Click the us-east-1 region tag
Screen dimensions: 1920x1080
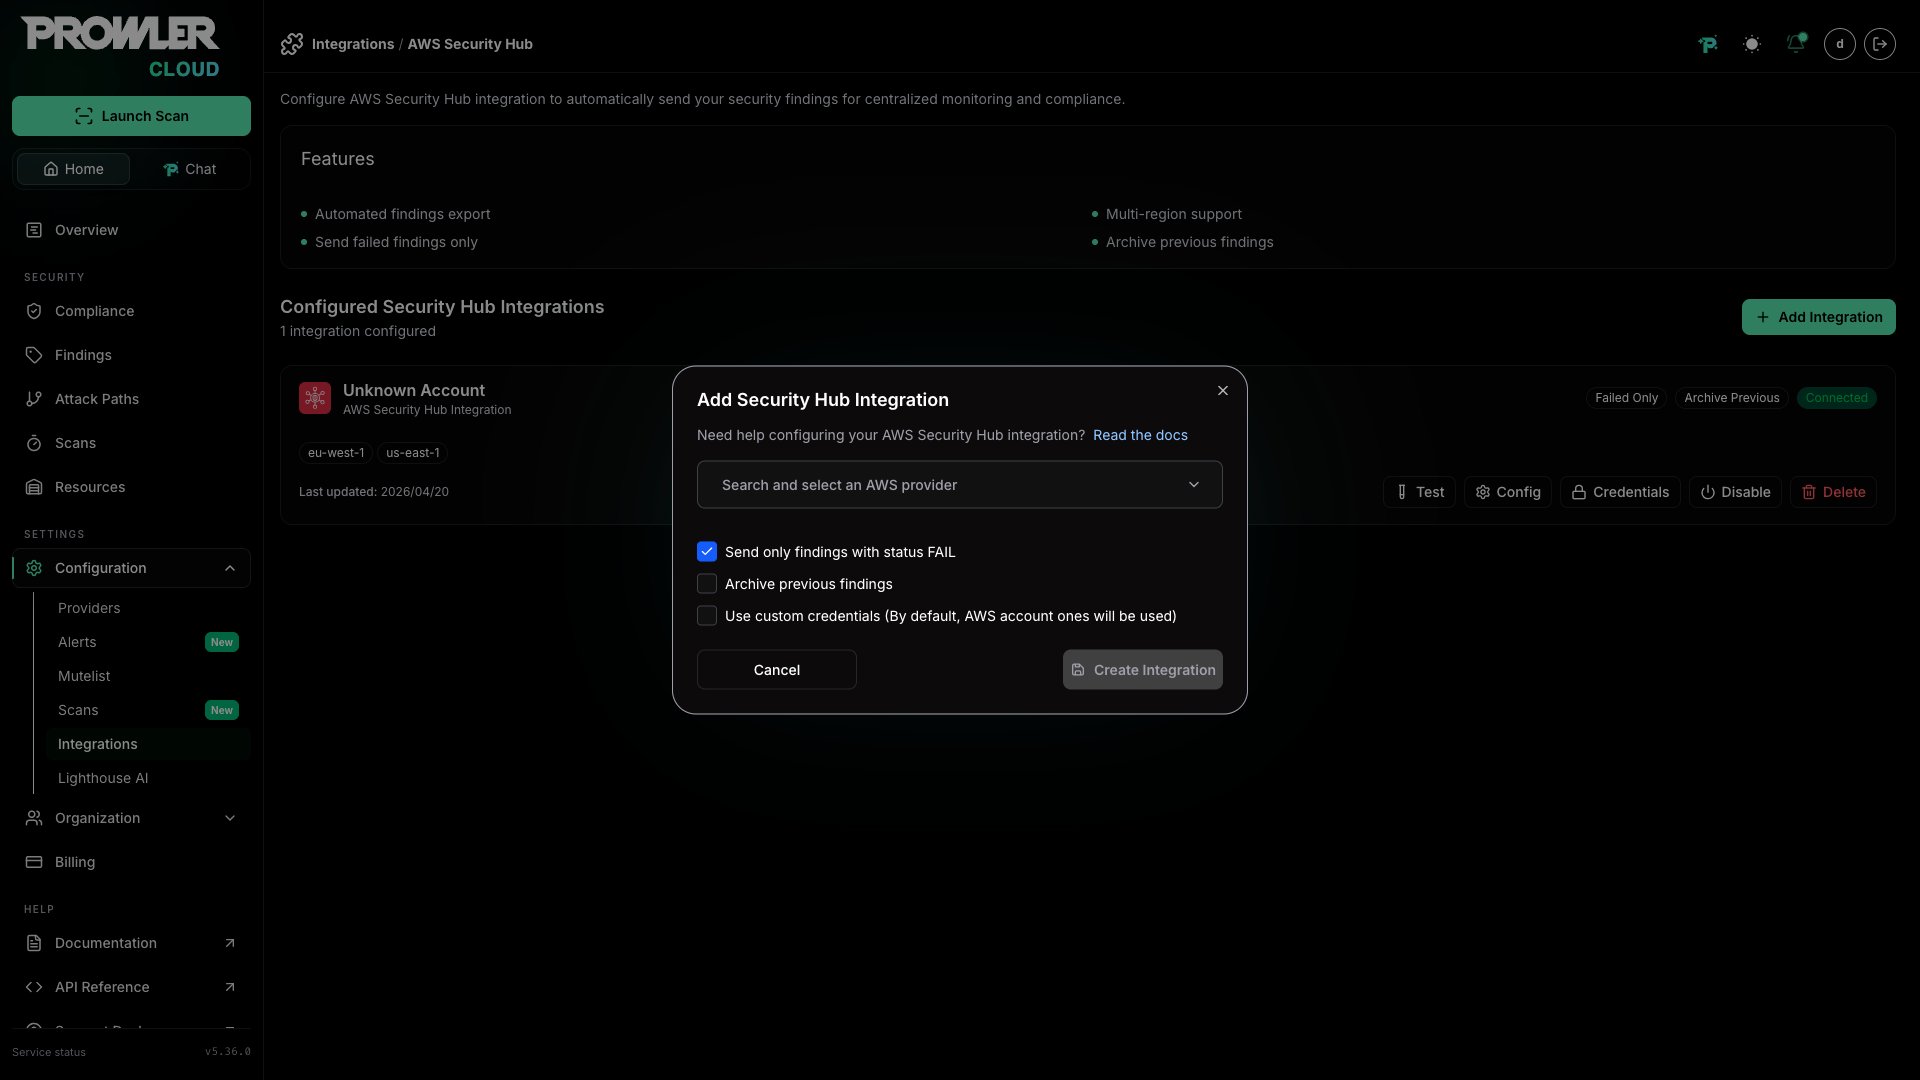(x=413, y=453)
